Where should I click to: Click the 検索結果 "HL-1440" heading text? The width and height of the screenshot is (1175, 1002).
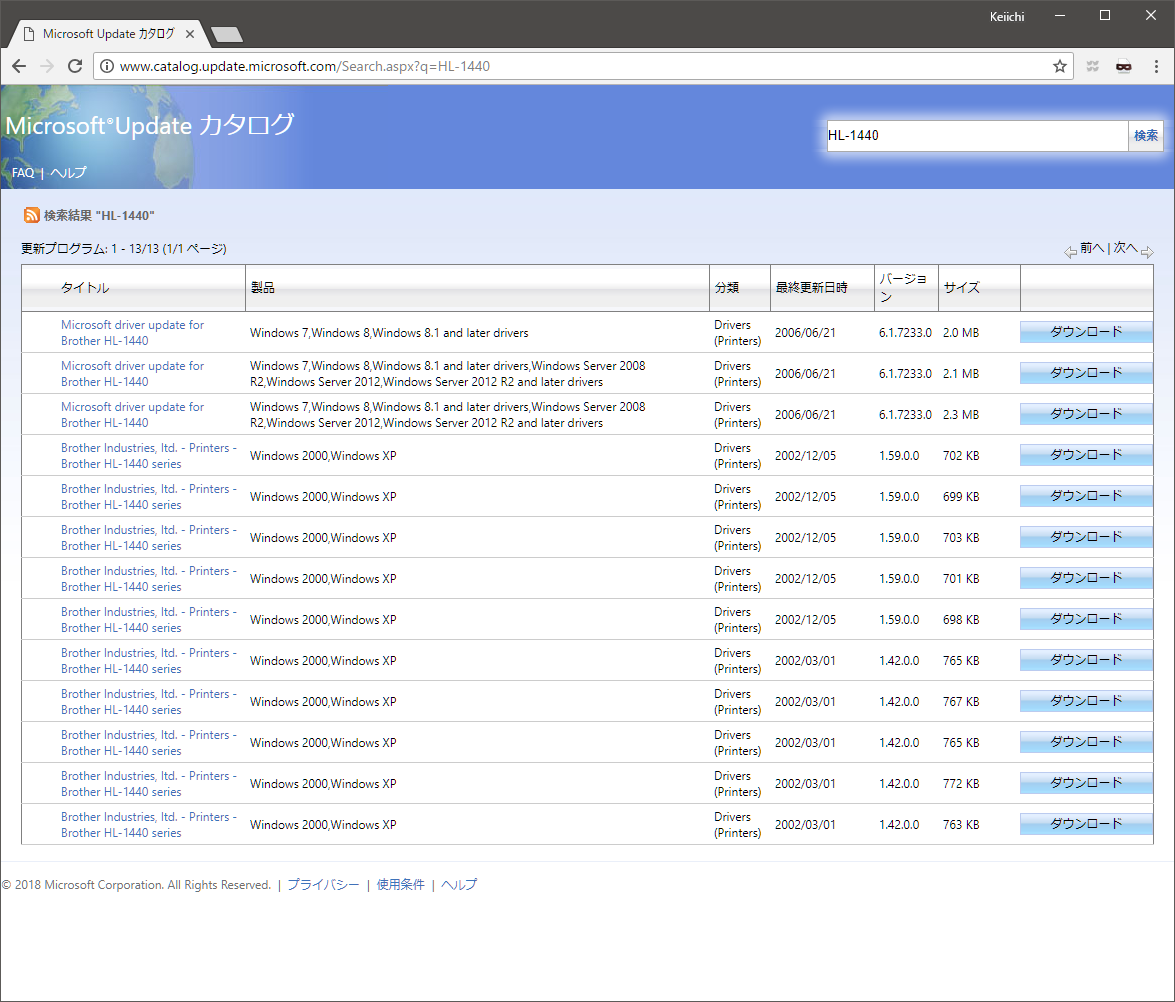point(99,216)
